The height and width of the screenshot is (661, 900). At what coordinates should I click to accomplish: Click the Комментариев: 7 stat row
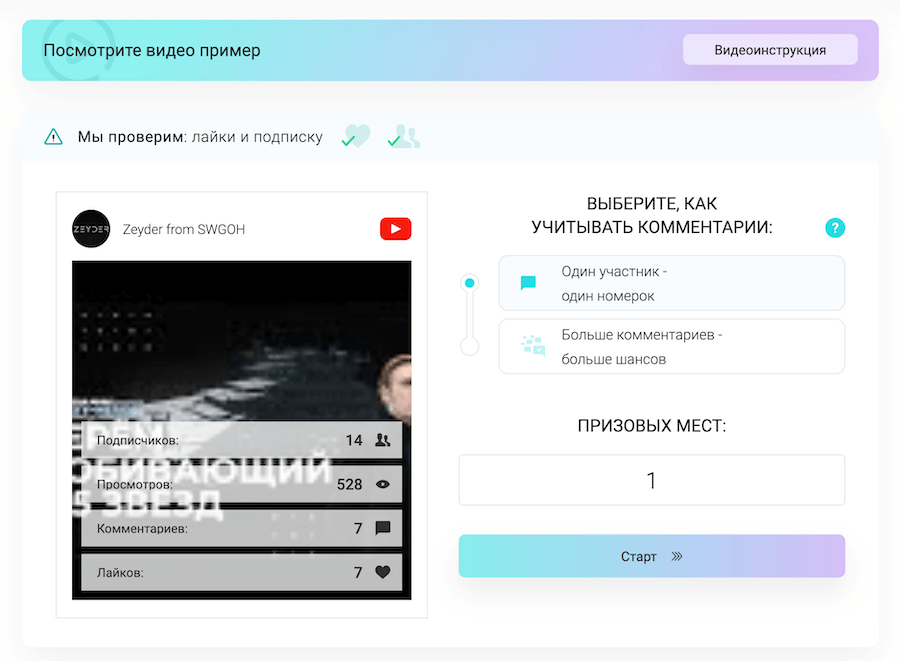click(242, 528)
